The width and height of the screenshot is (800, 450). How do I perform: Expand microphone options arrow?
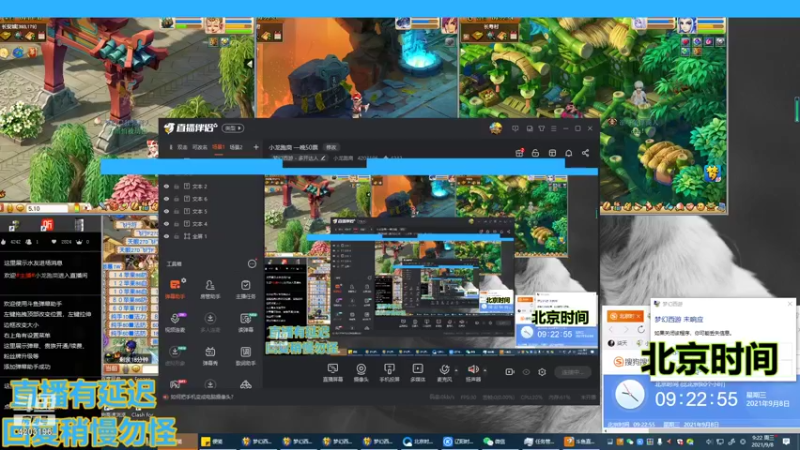pyautogui.click(x=456, y=370)
